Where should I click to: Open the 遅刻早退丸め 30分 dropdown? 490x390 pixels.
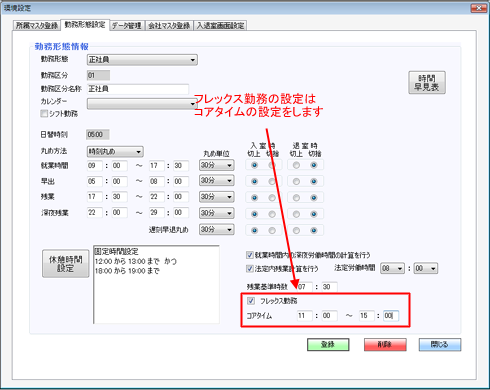pyautogui.click(x=217, y=230)
